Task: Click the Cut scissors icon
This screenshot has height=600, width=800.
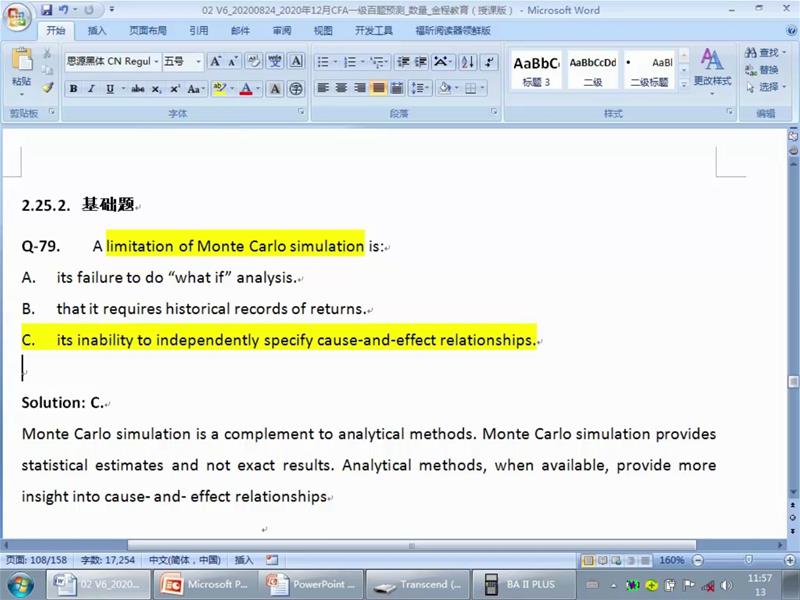Action: pyautogui.click(x=47, y=53)
